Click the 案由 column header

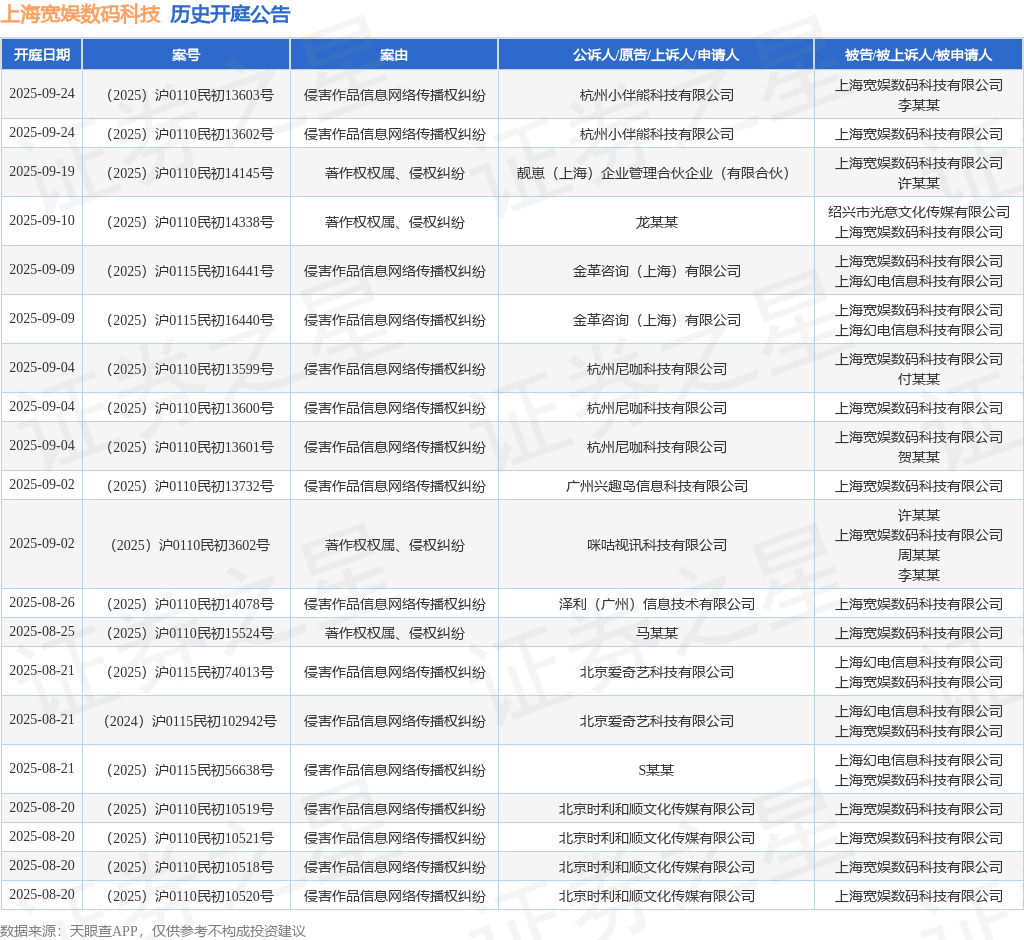click(394, 55)
